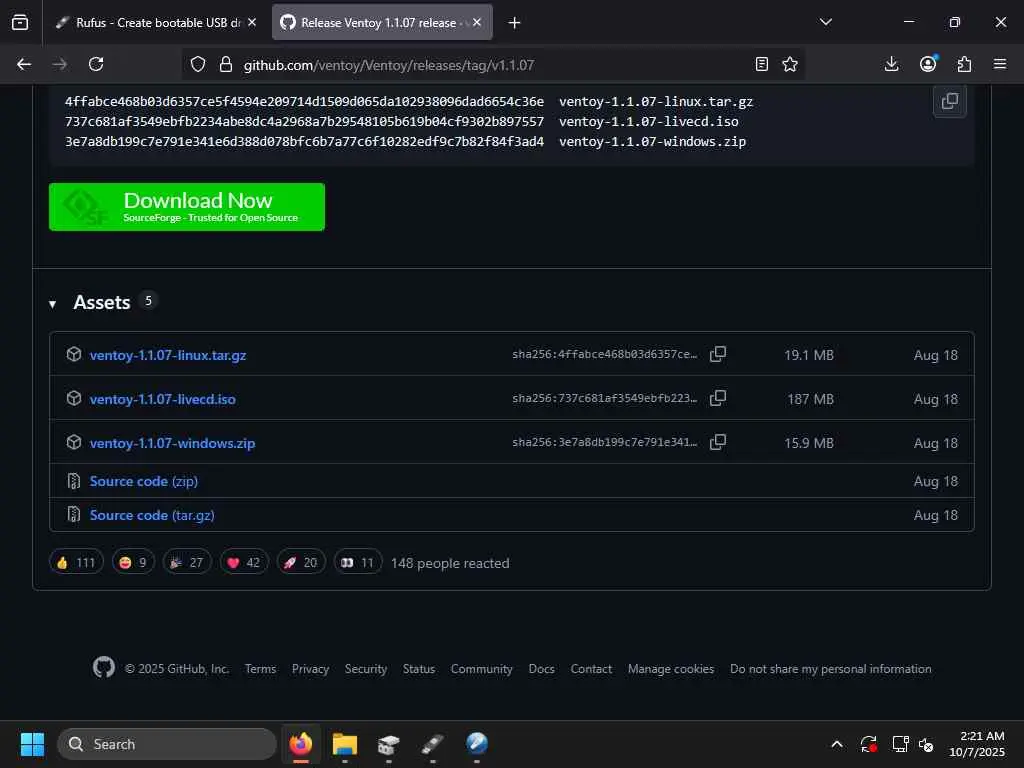The width and height of the screenshot is (1024, 768).
Task: Click package icon beside ventoy-1.1.07-windows.zip
Action: (74, 442)
